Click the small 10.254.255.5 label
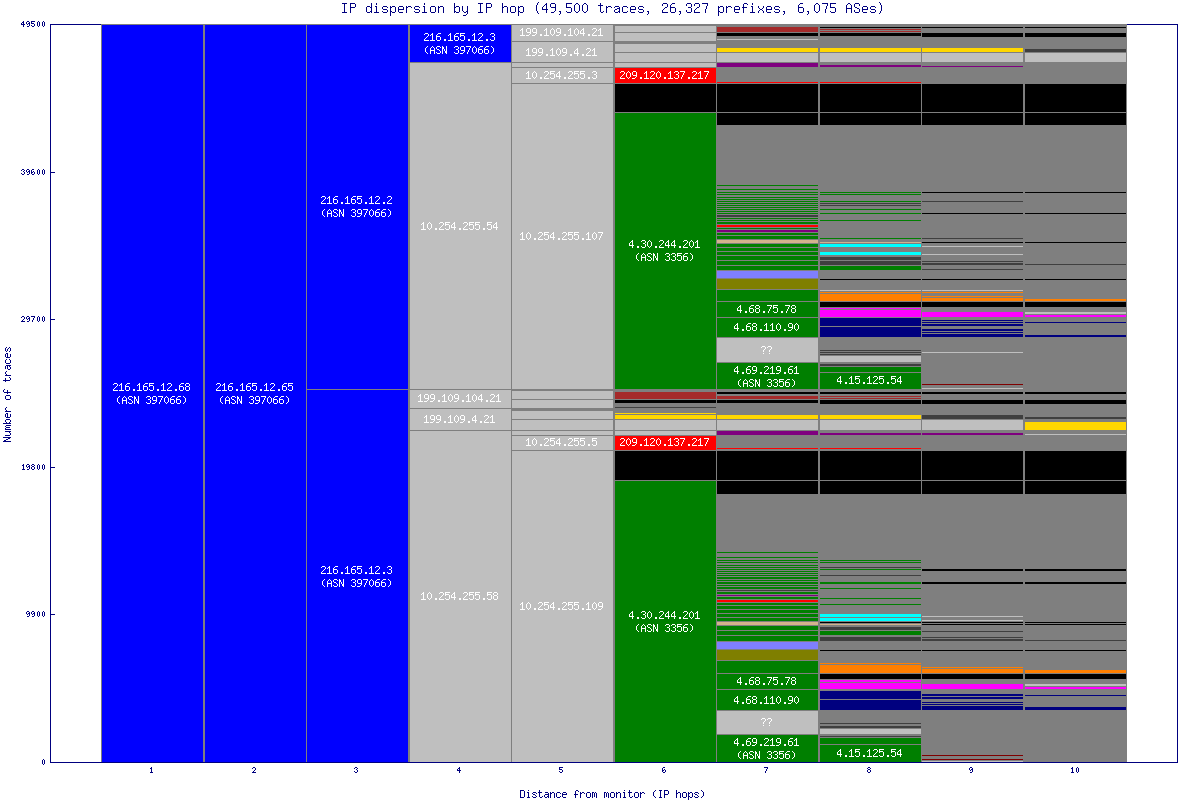Image resolution: width=1178 pixels, height=800 pixels. pyautogui.click(x=562, y=442)
